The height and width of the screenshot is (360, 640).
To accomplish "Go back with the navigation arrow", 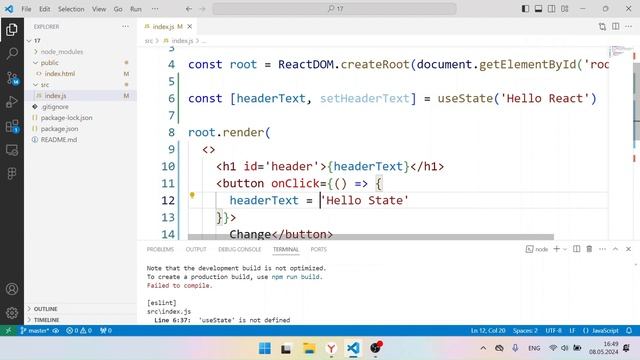I will tap(189, 9).
